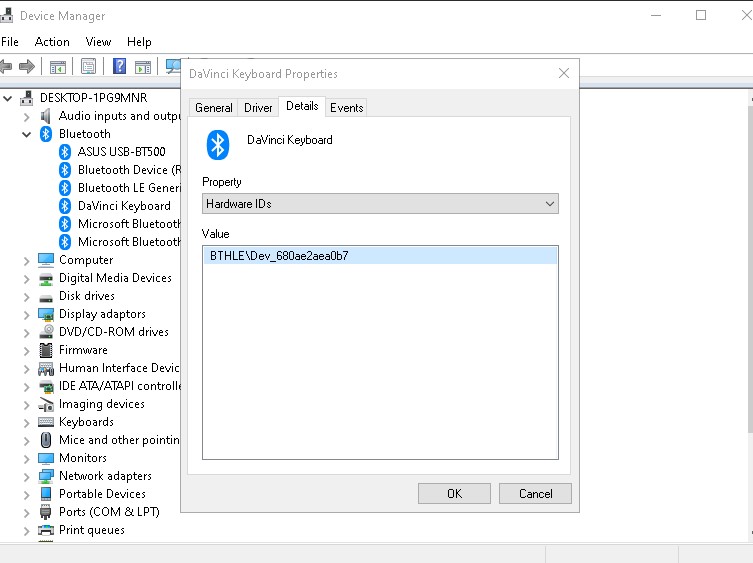
Task: Select ASUS USB-BT500 in the device tree
Action: pyautogui.click(x=121, y=152)
